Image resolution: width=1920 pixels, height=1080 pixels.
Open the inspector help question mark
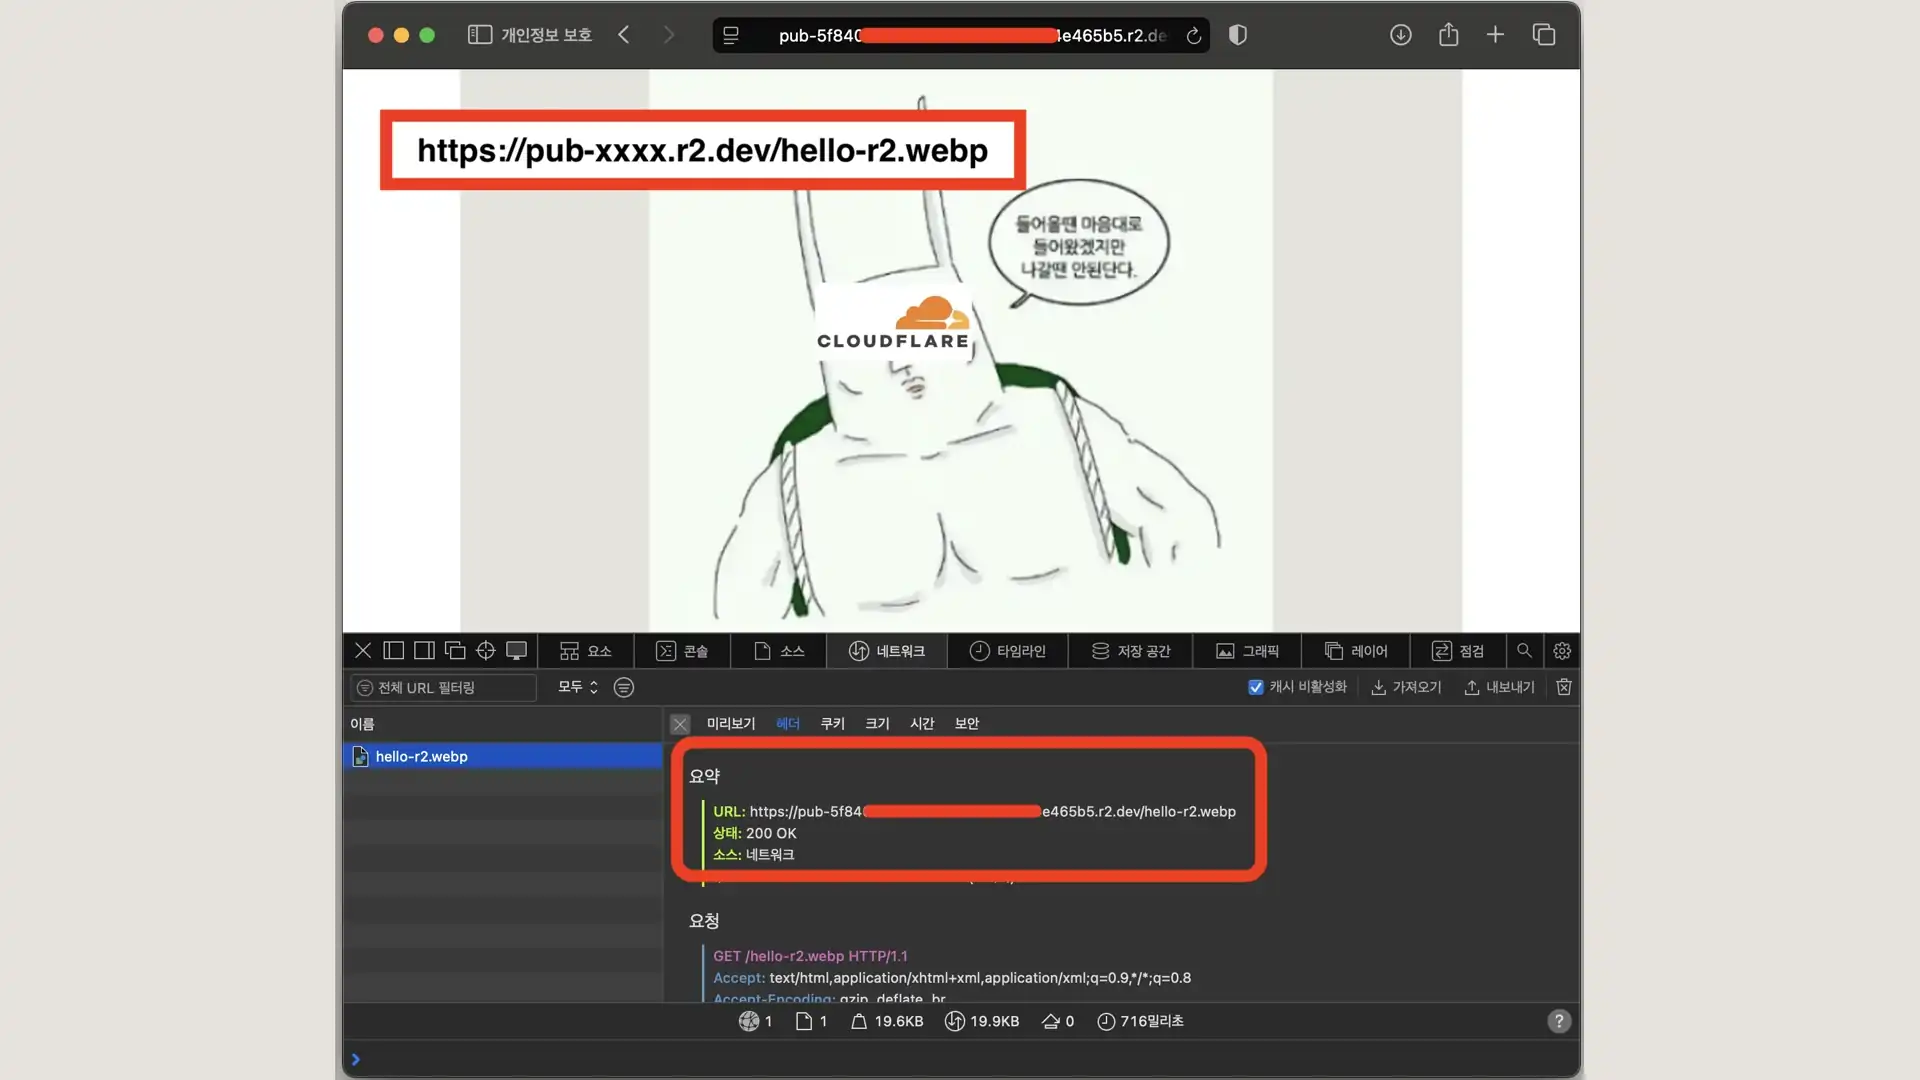[1559, 1021]
